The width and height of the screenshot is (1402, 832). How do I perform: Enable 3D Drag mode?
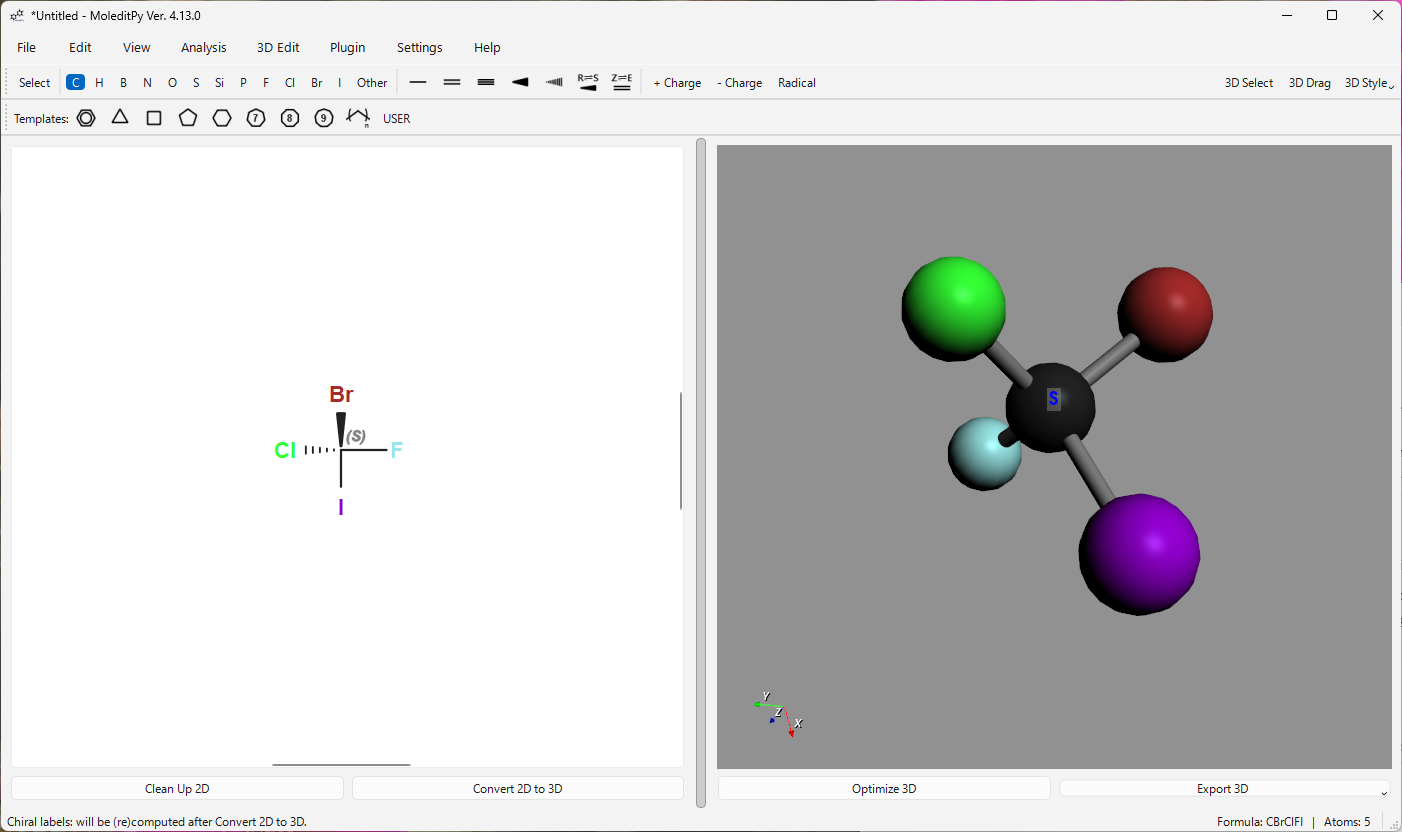[1309, 83]
